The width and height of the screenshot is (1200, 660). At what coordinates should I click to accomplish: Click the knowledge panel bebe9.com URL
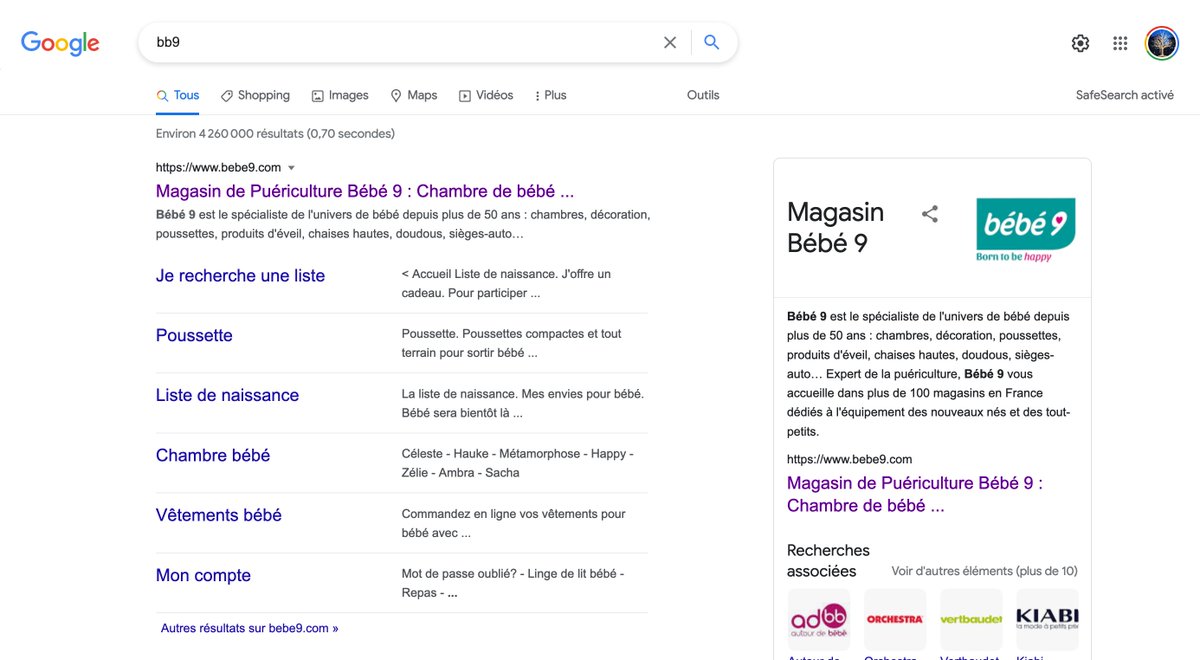coord(849,459)
